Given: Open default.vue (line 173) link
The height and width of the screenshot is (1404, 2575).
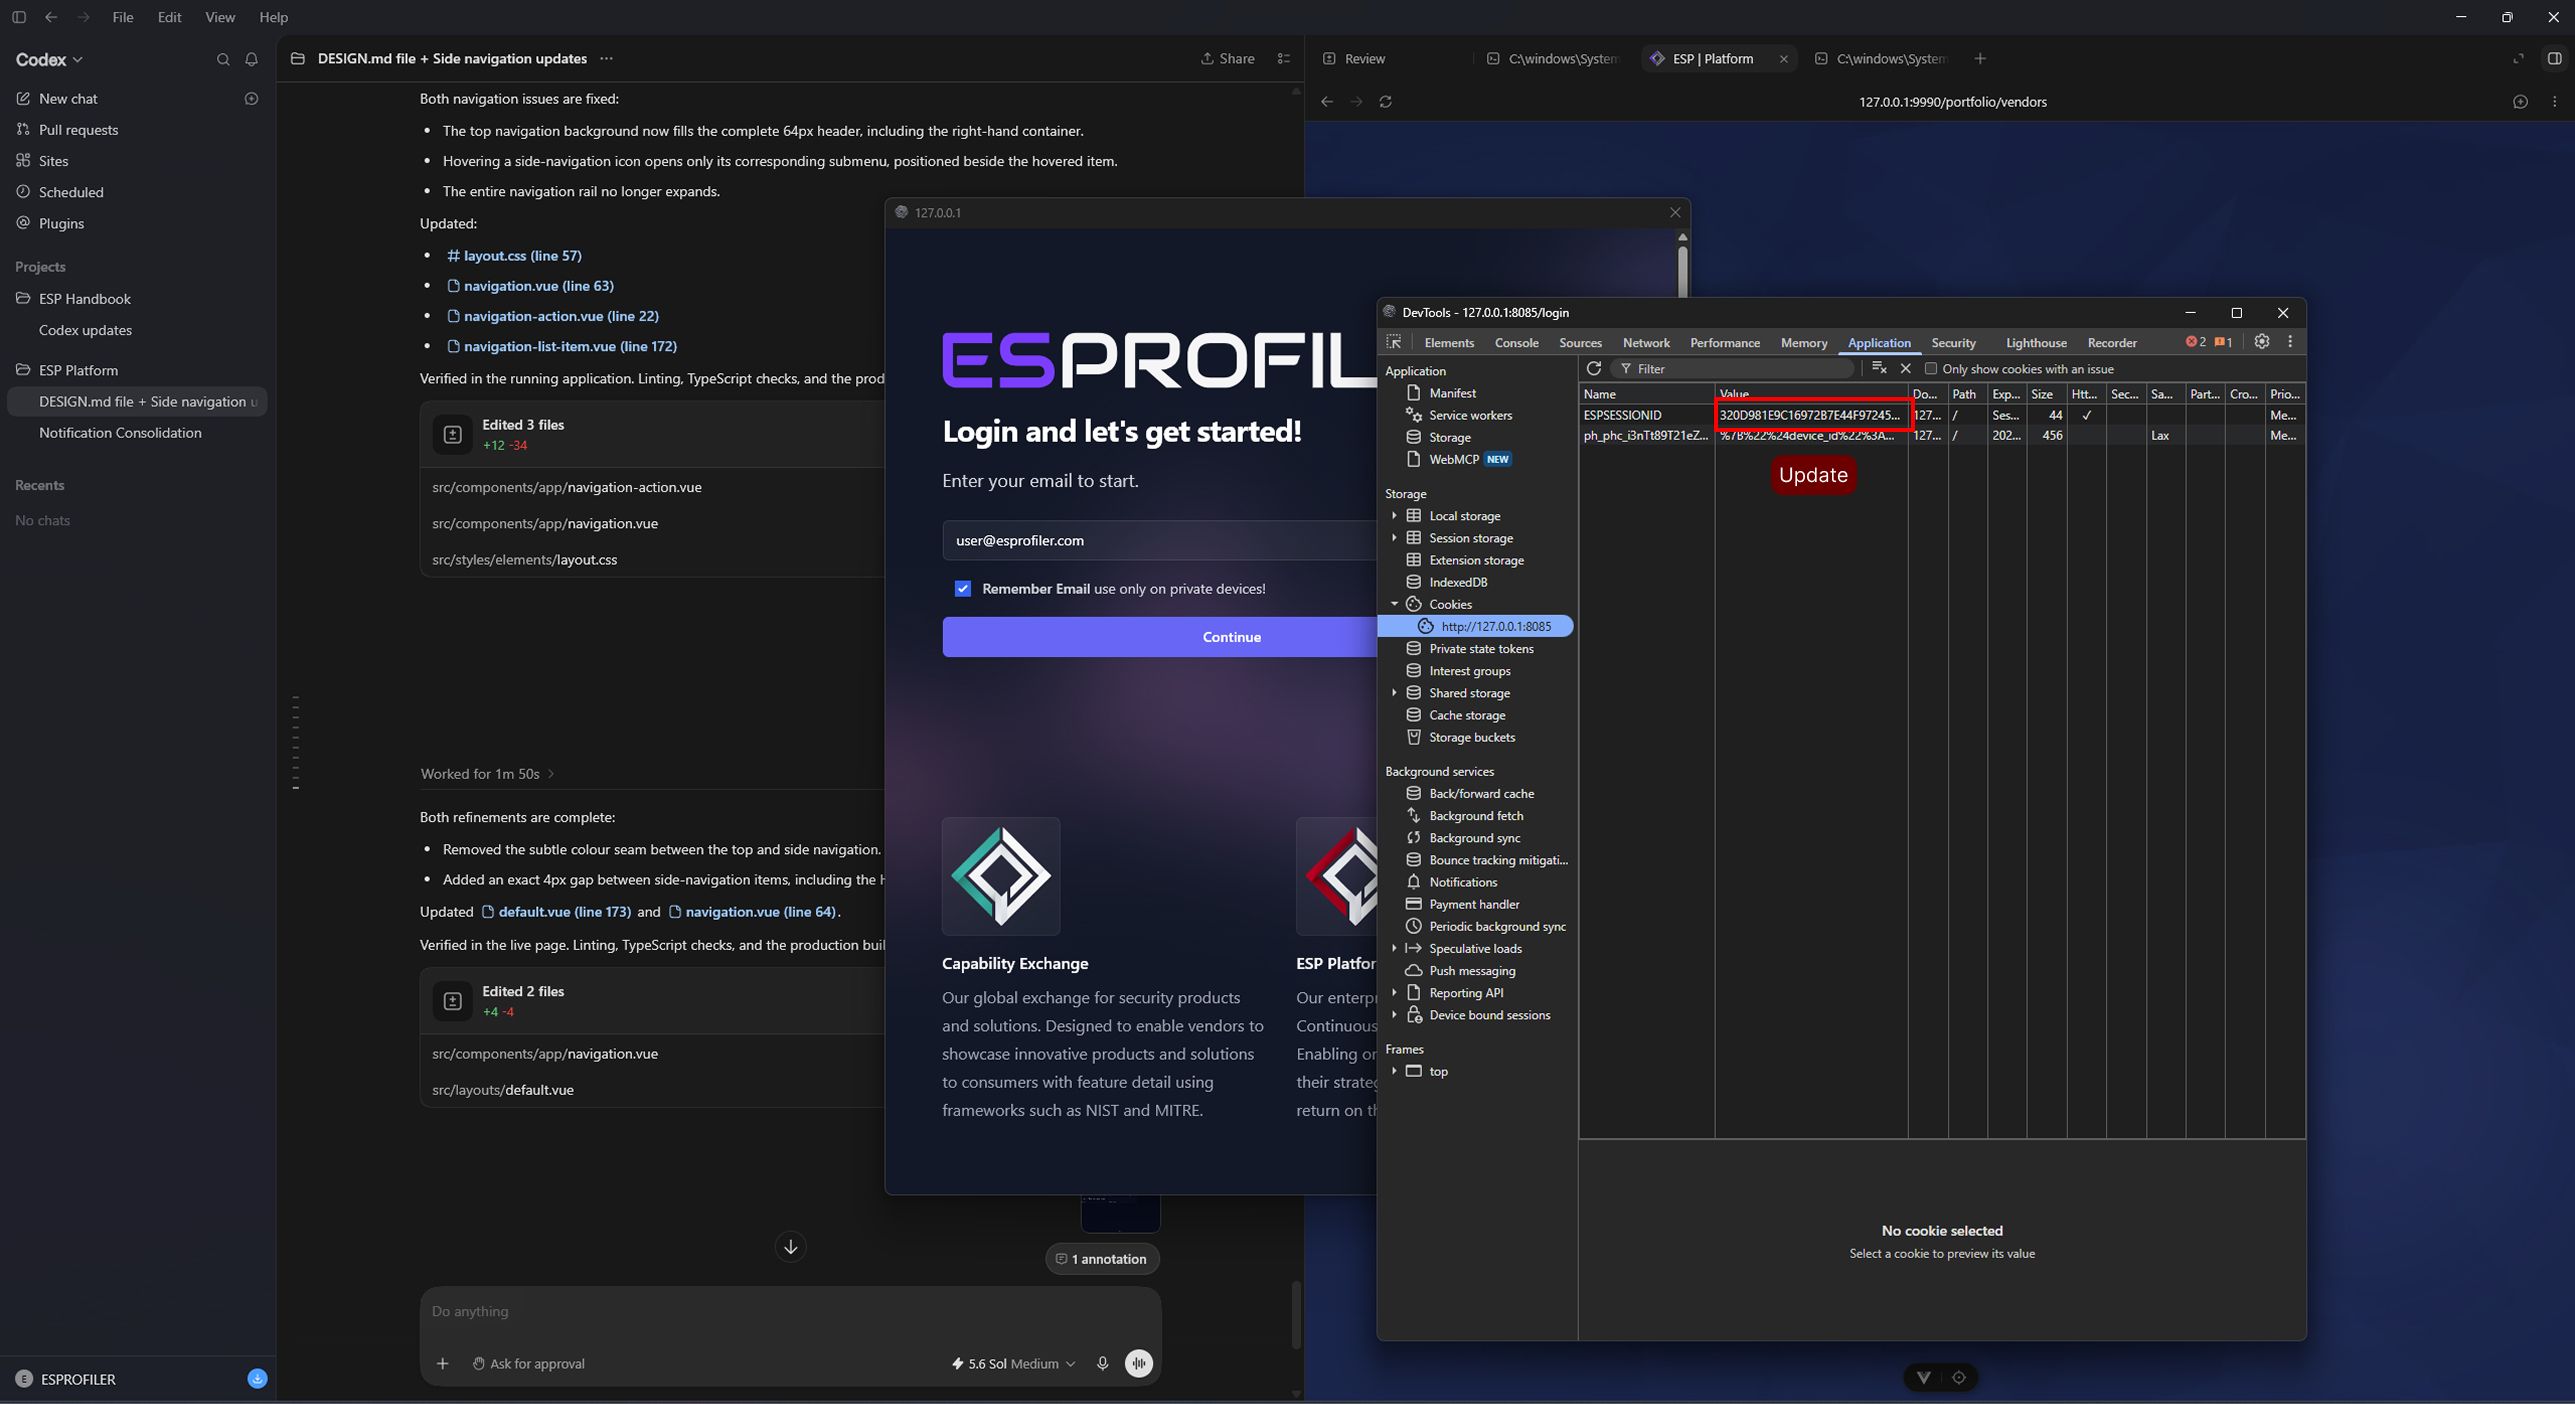Looking at the screenshot, I should (x=556, y=912).
